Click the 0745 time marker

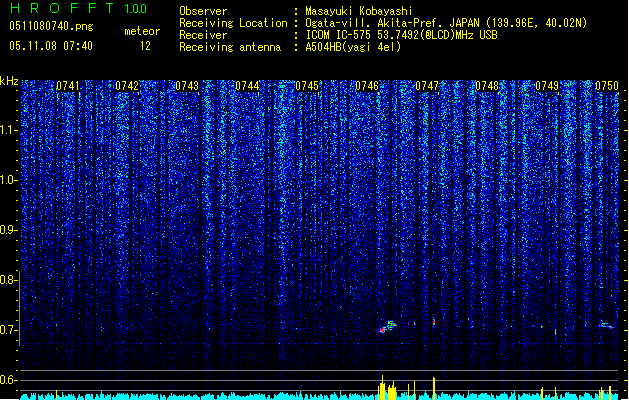pos(307,86)
